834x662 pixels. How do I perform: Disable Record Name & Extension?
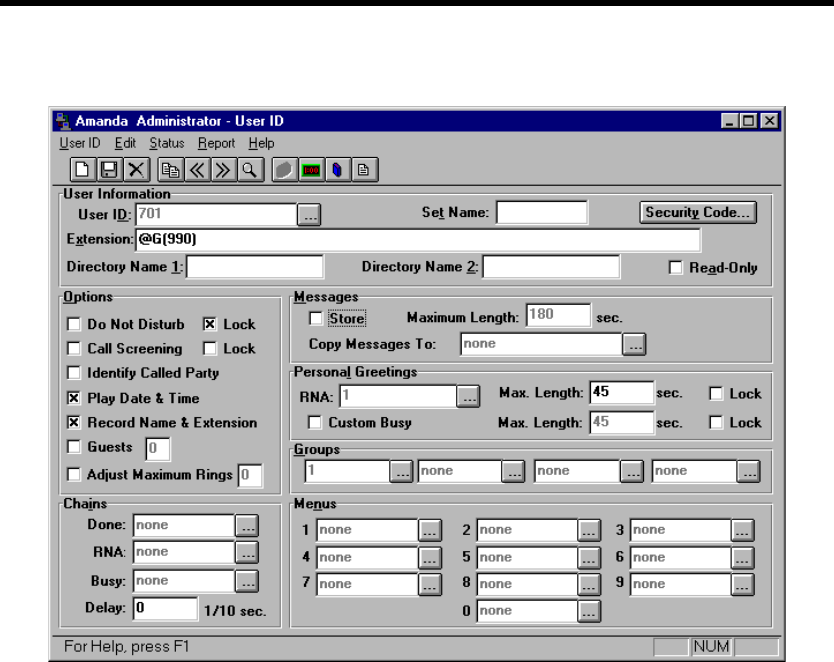click(74, 422)
